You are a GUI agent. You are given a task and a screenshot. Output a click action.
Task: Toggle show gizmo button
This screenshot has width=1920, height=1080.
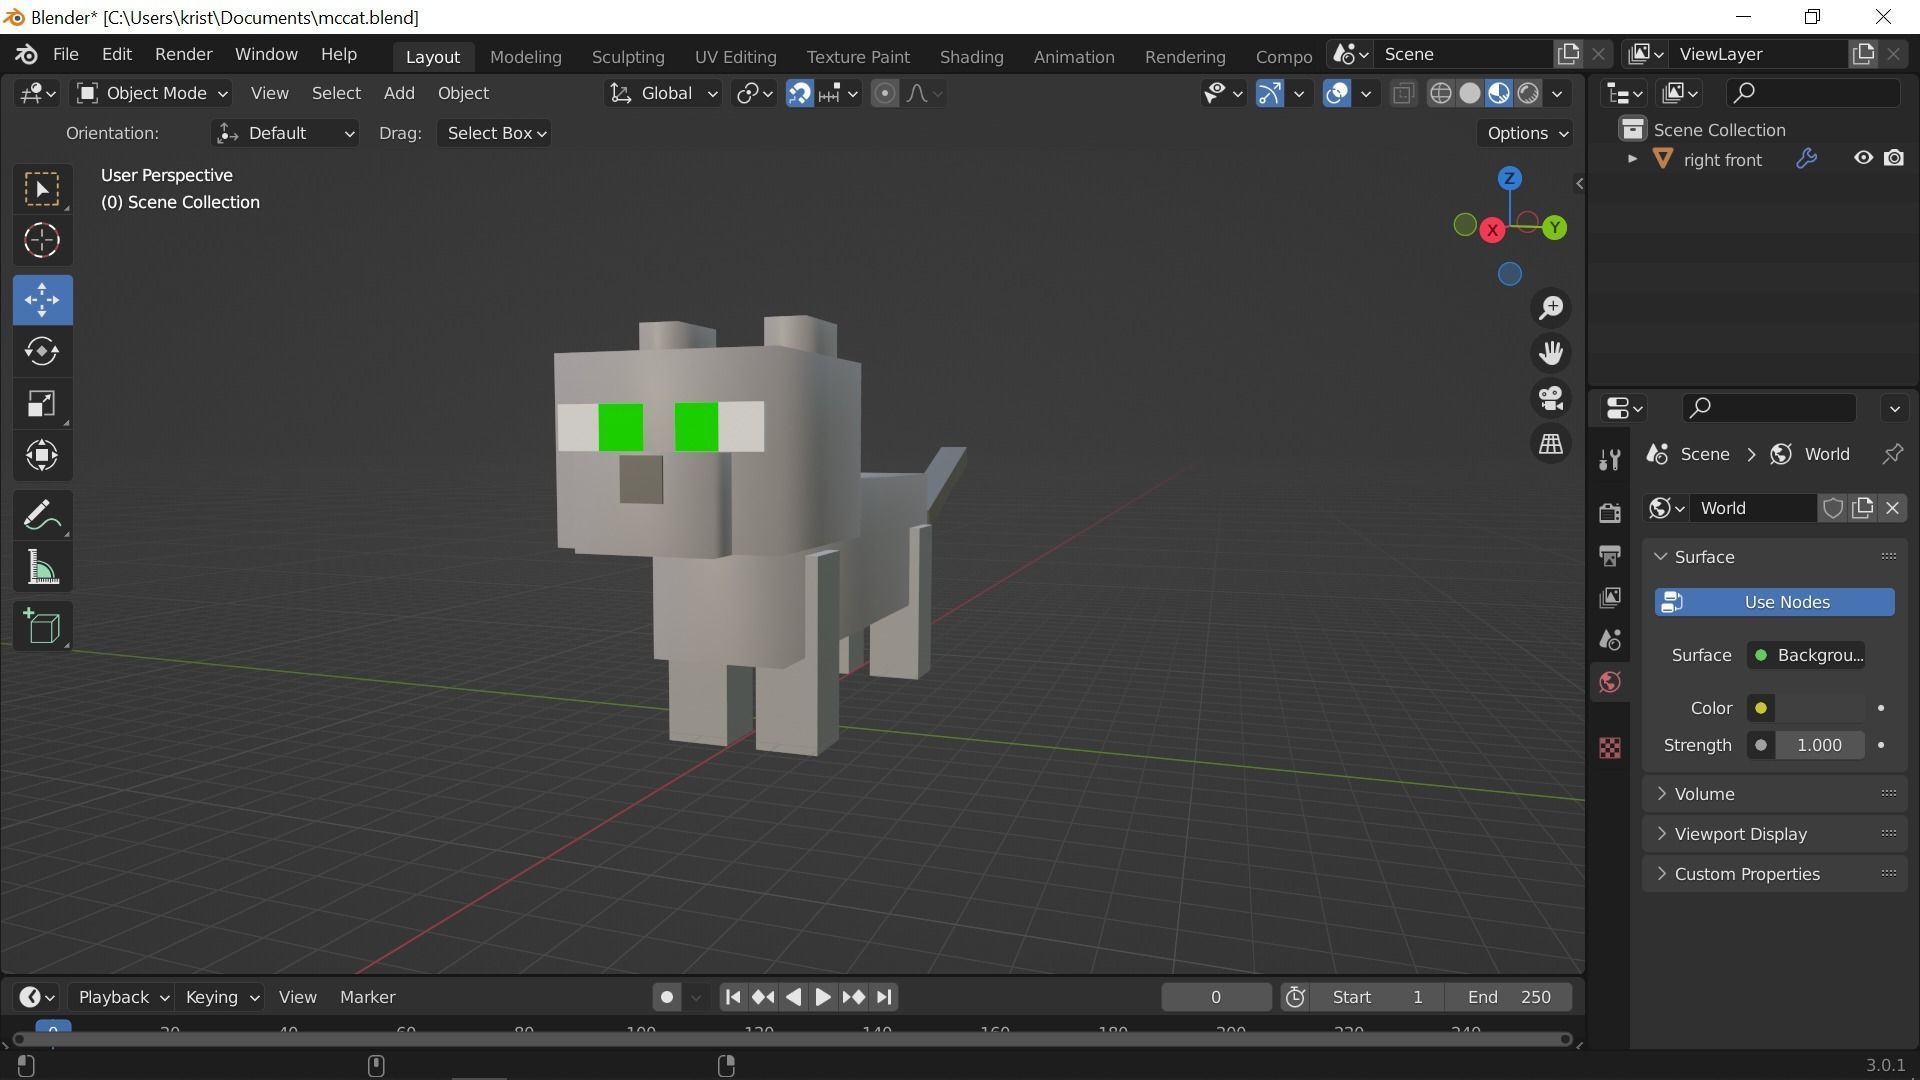pos(1269,93)
